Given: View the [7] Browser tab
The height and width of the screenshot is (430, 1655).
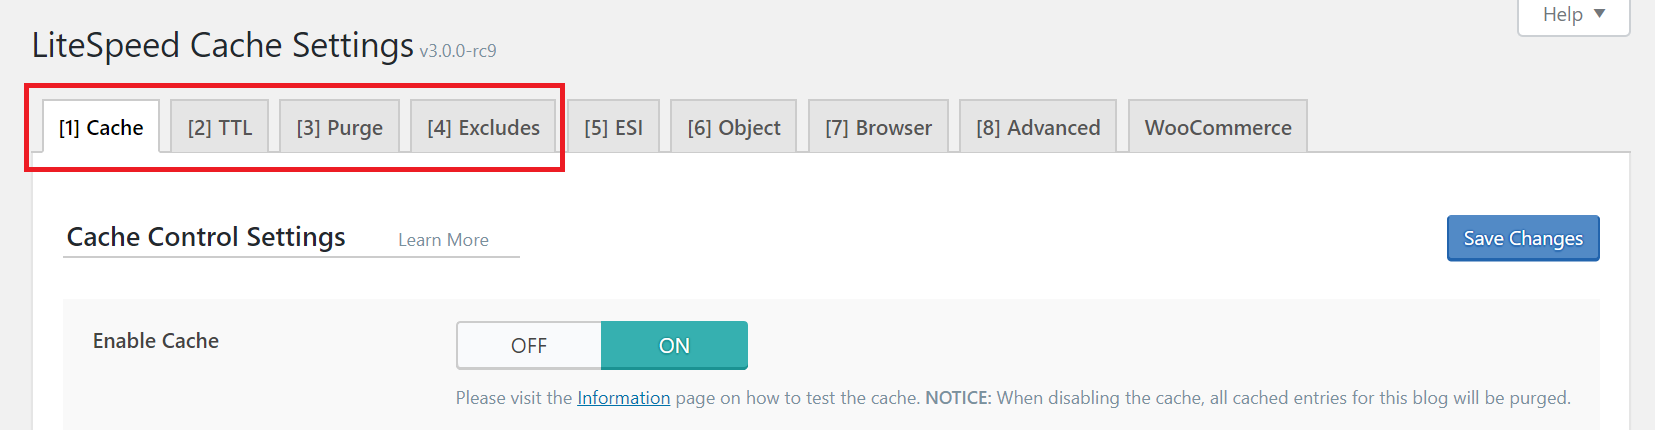Looking at the screenshot, I should tap(878, 127).
